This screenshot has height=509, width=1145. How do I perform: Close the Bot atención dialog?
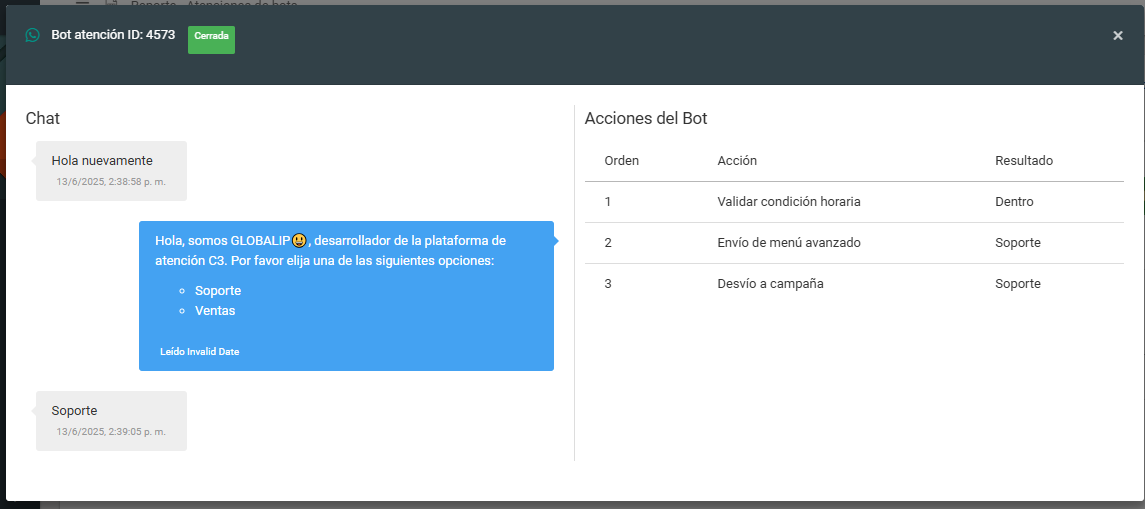[1117, 36]
